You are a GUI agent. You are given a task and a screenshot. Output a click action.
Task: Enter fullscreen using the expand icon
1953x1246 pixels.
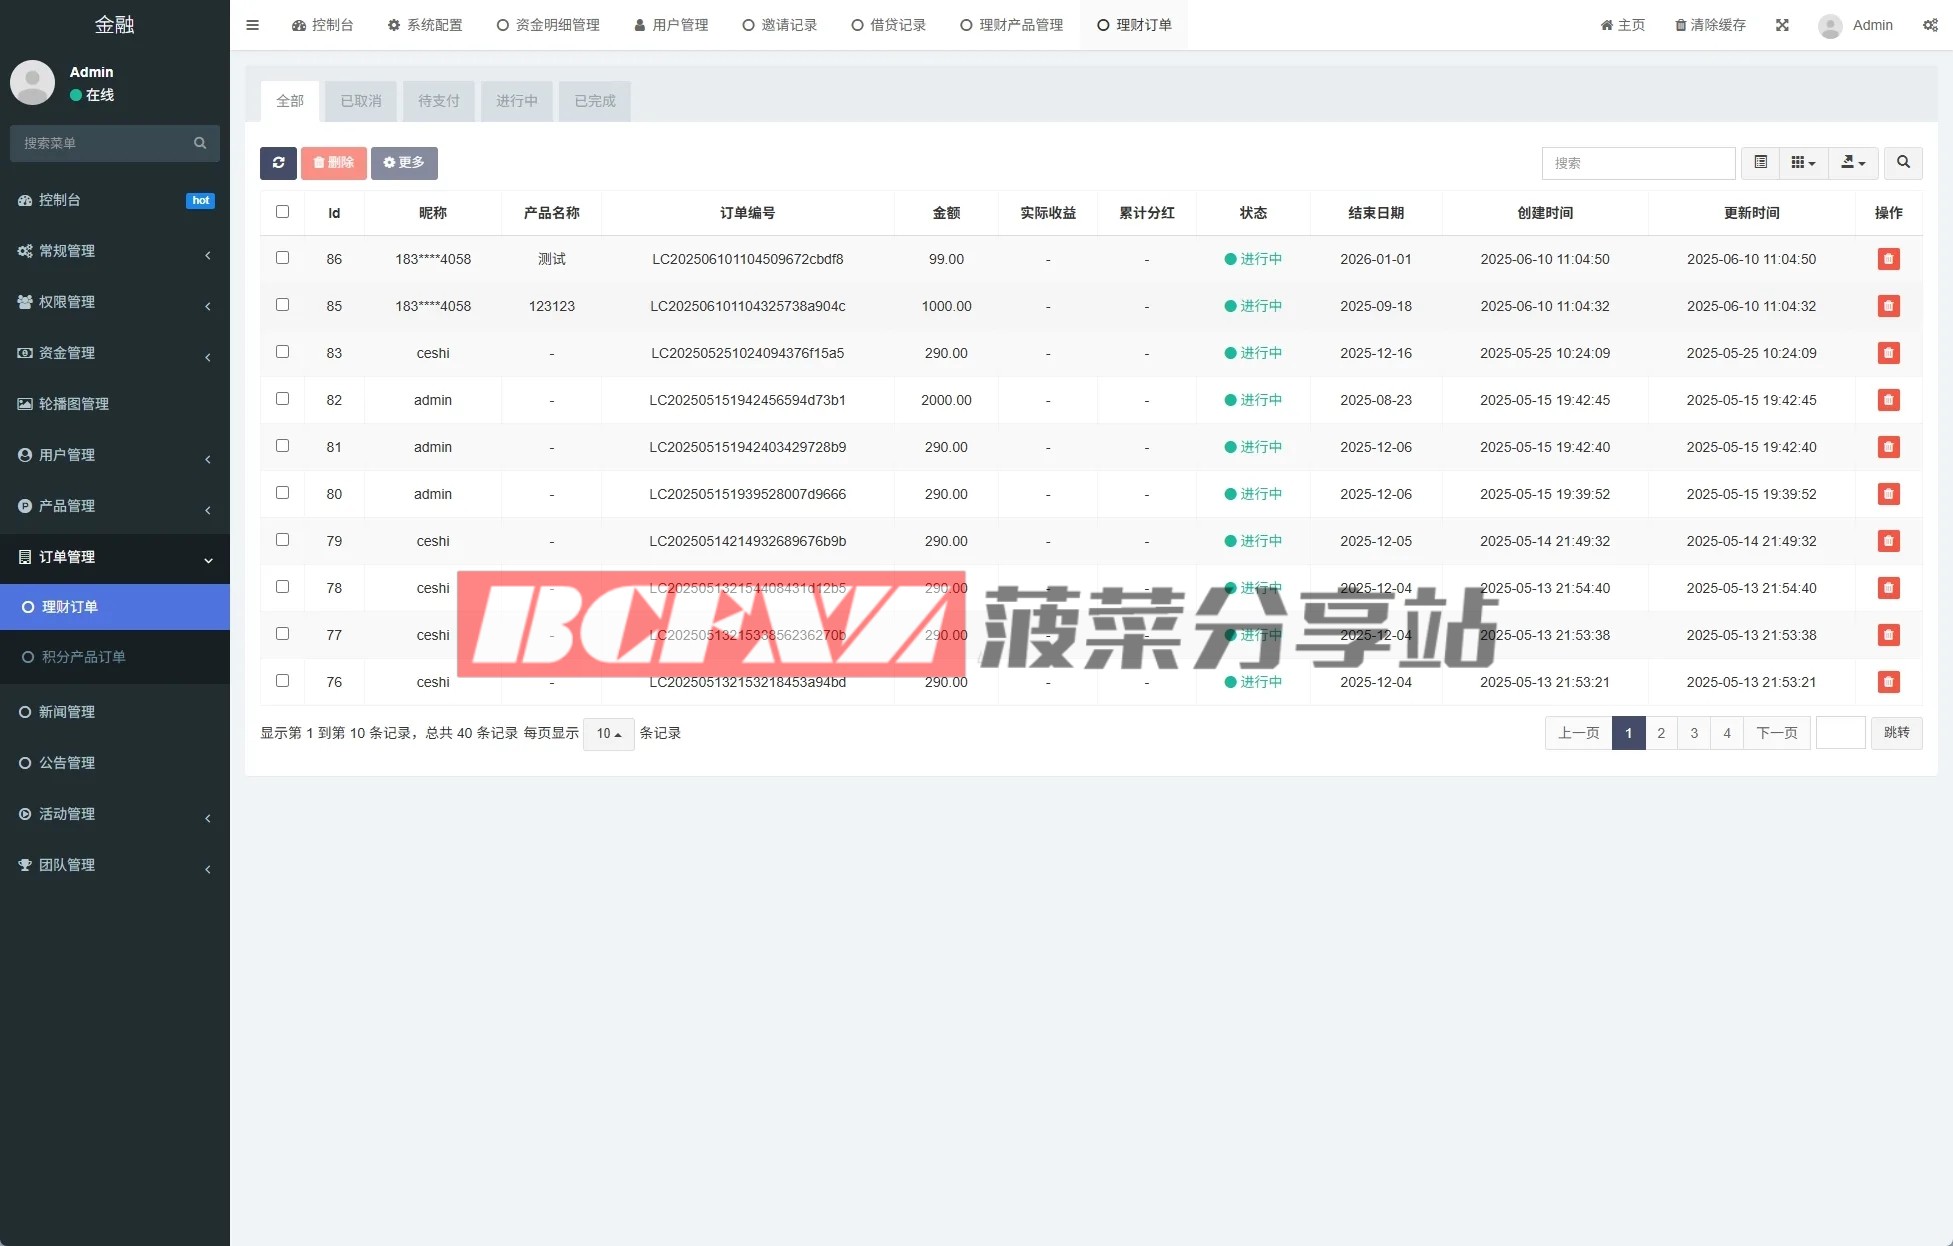1782,25
